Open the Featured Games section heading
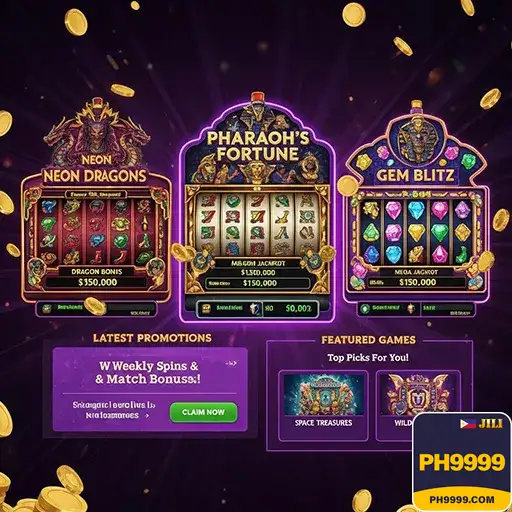This screenshot has width=512, height=512. point(368,340)
